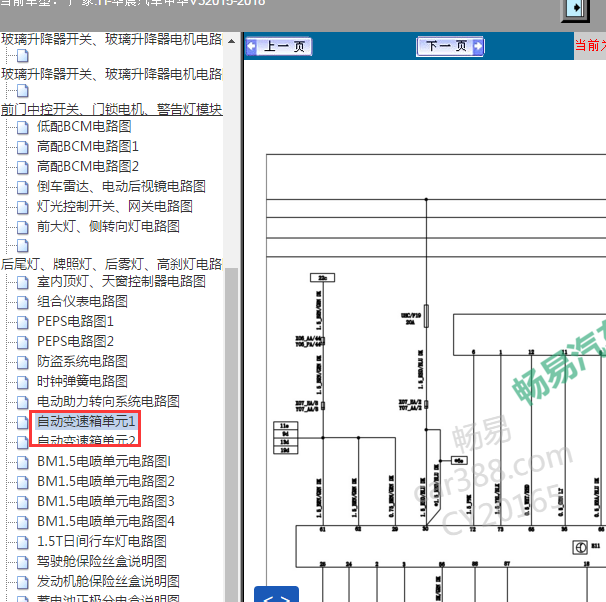Viewport: 606px width, 602px height.
Task: Click document icon beside PEPS电路图1
Action: click(23, 322)
